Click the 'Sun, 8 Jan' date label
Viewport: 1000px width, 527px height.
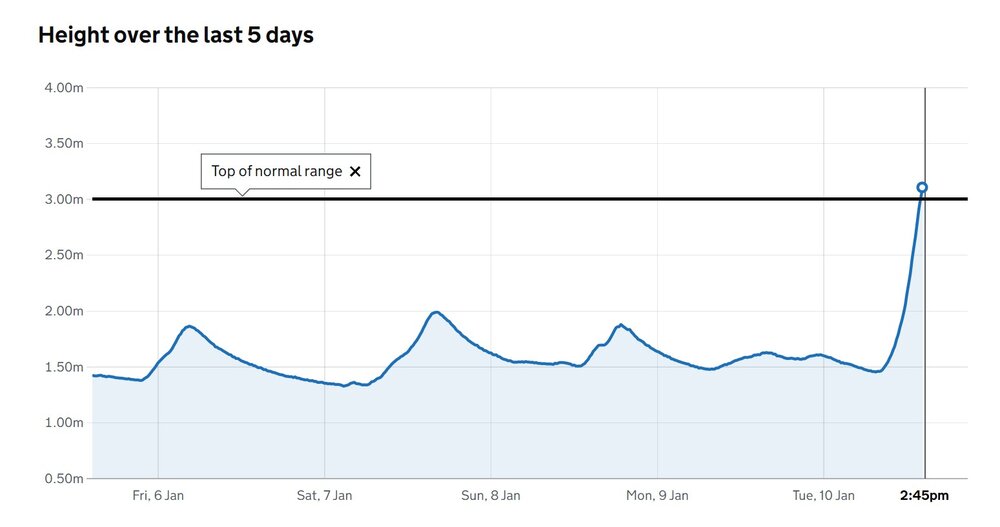point(491,495)
